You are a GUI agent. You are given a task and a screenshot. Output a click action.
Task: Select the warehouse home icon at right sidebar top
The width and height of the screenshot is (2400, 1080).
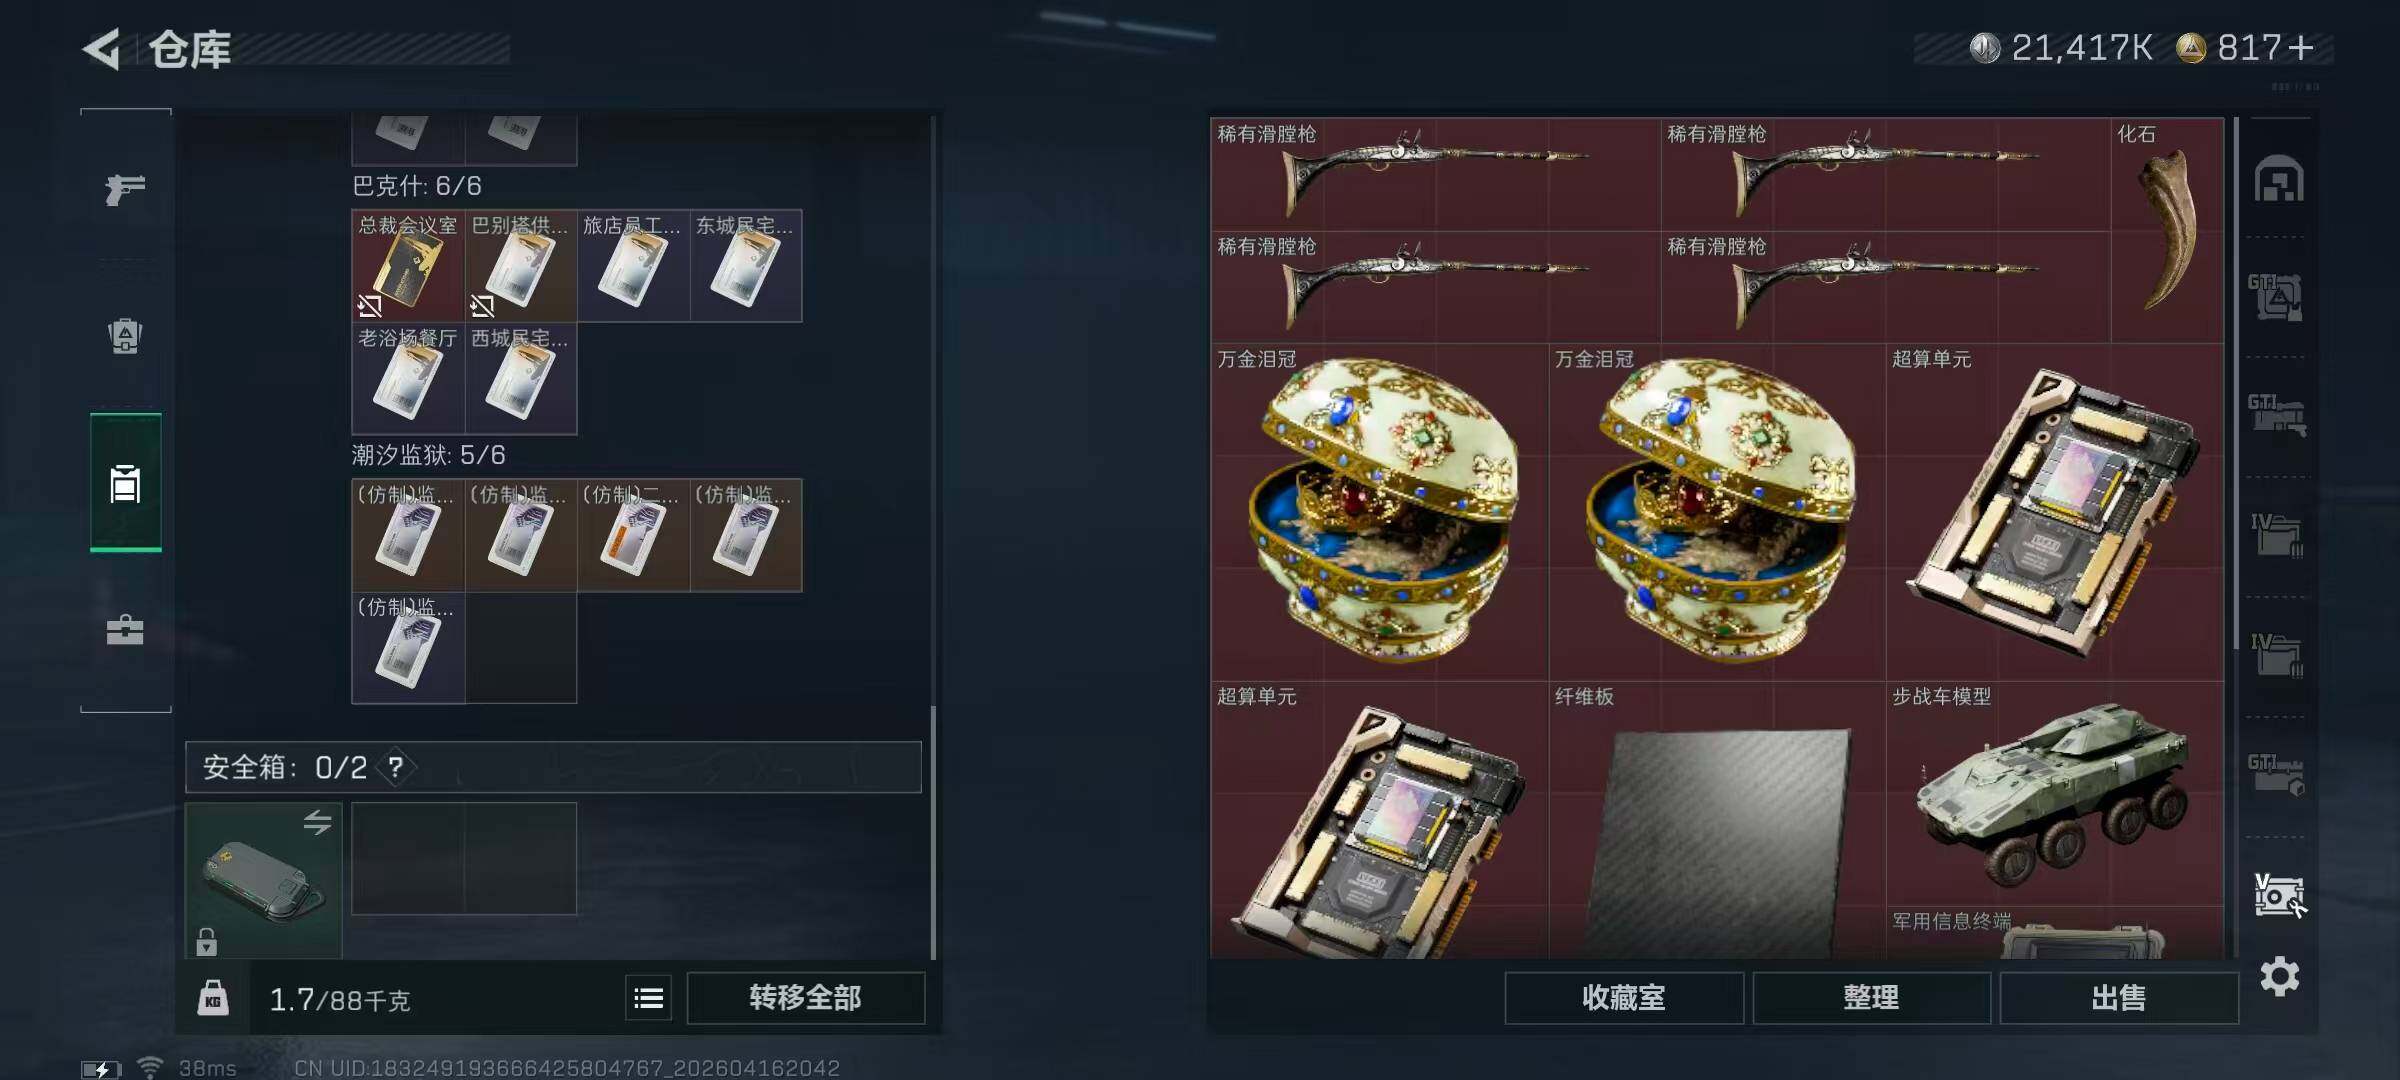pos(2279,180)
